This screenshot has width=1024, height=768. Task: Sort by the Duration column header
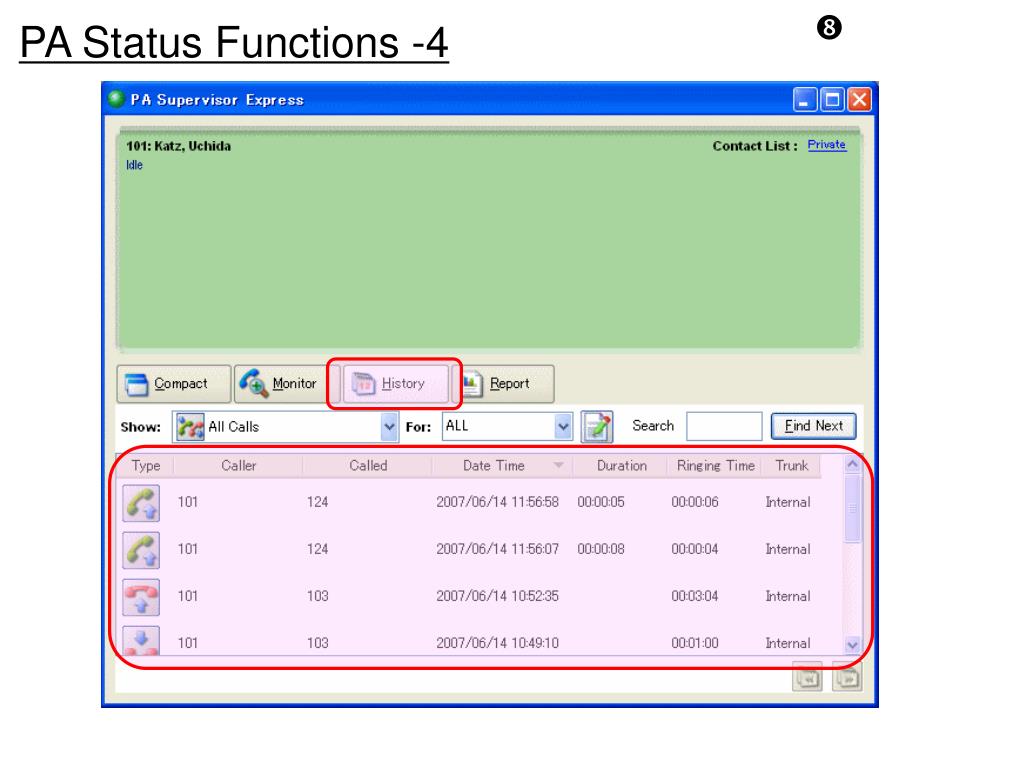coord(621,466)
